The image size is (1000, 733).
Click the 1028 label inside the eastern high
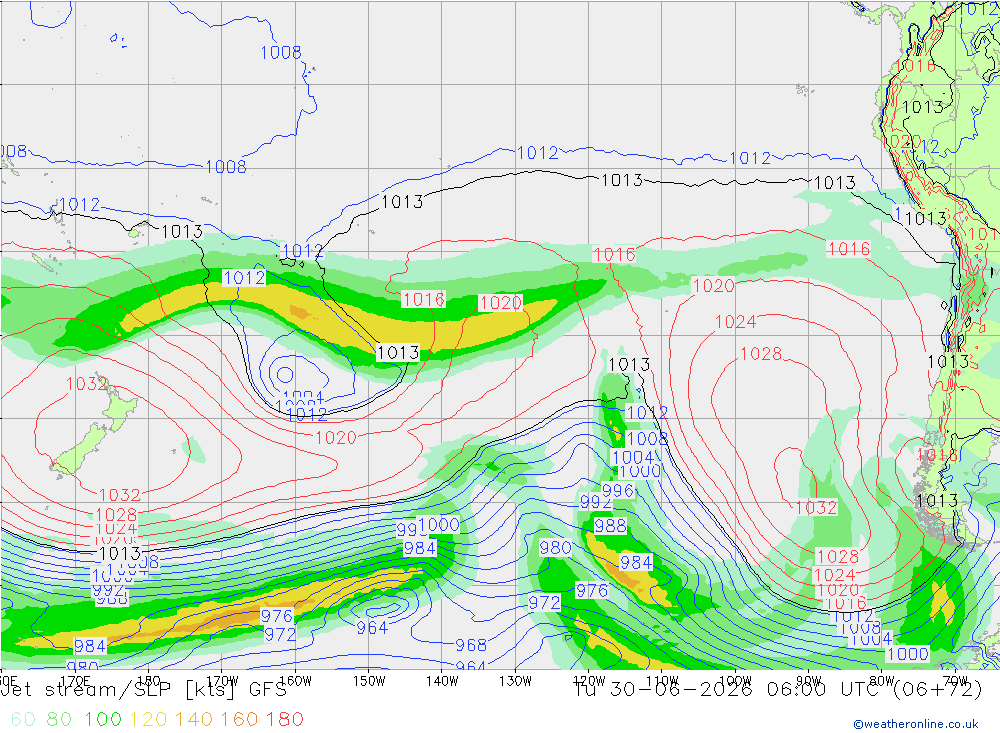761,353
